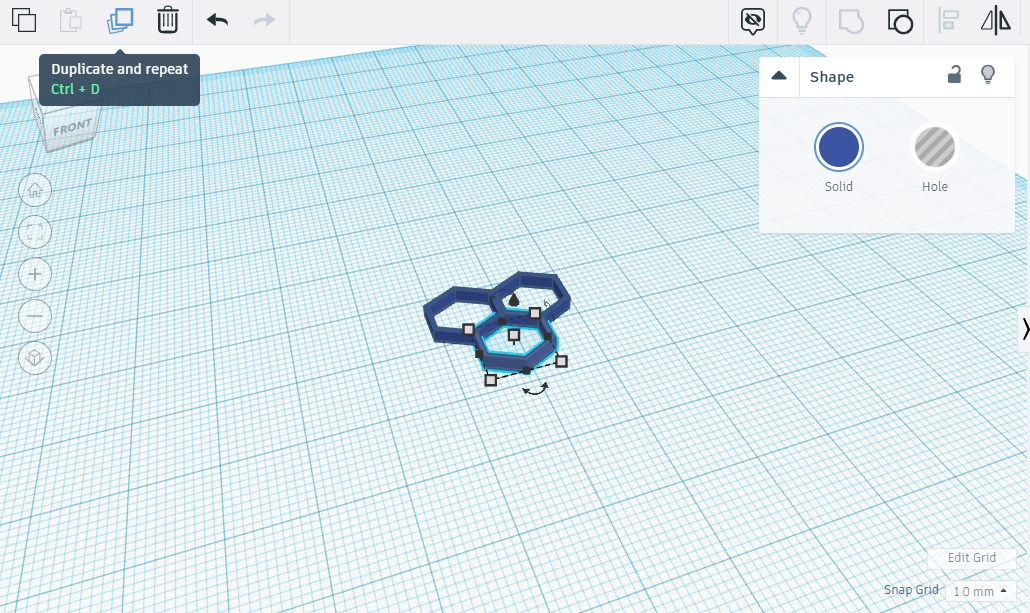The height and width of the screenshot is (613, 1030).
Task: Toggle the lock in the Shape panel
Action: pyautogui.click(x=953, y=75)
